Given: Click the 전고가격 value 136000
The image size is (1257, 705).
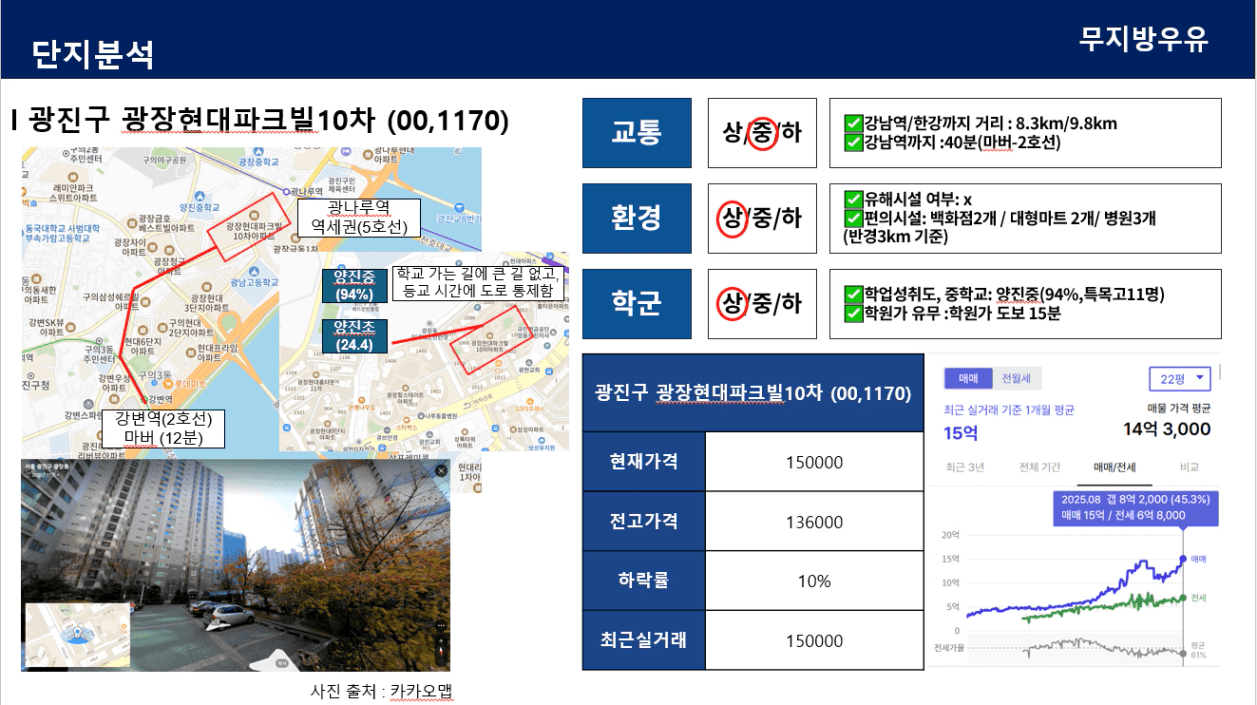Looking at the screenshot, I should pyautogui.click(x=815, y=522).
